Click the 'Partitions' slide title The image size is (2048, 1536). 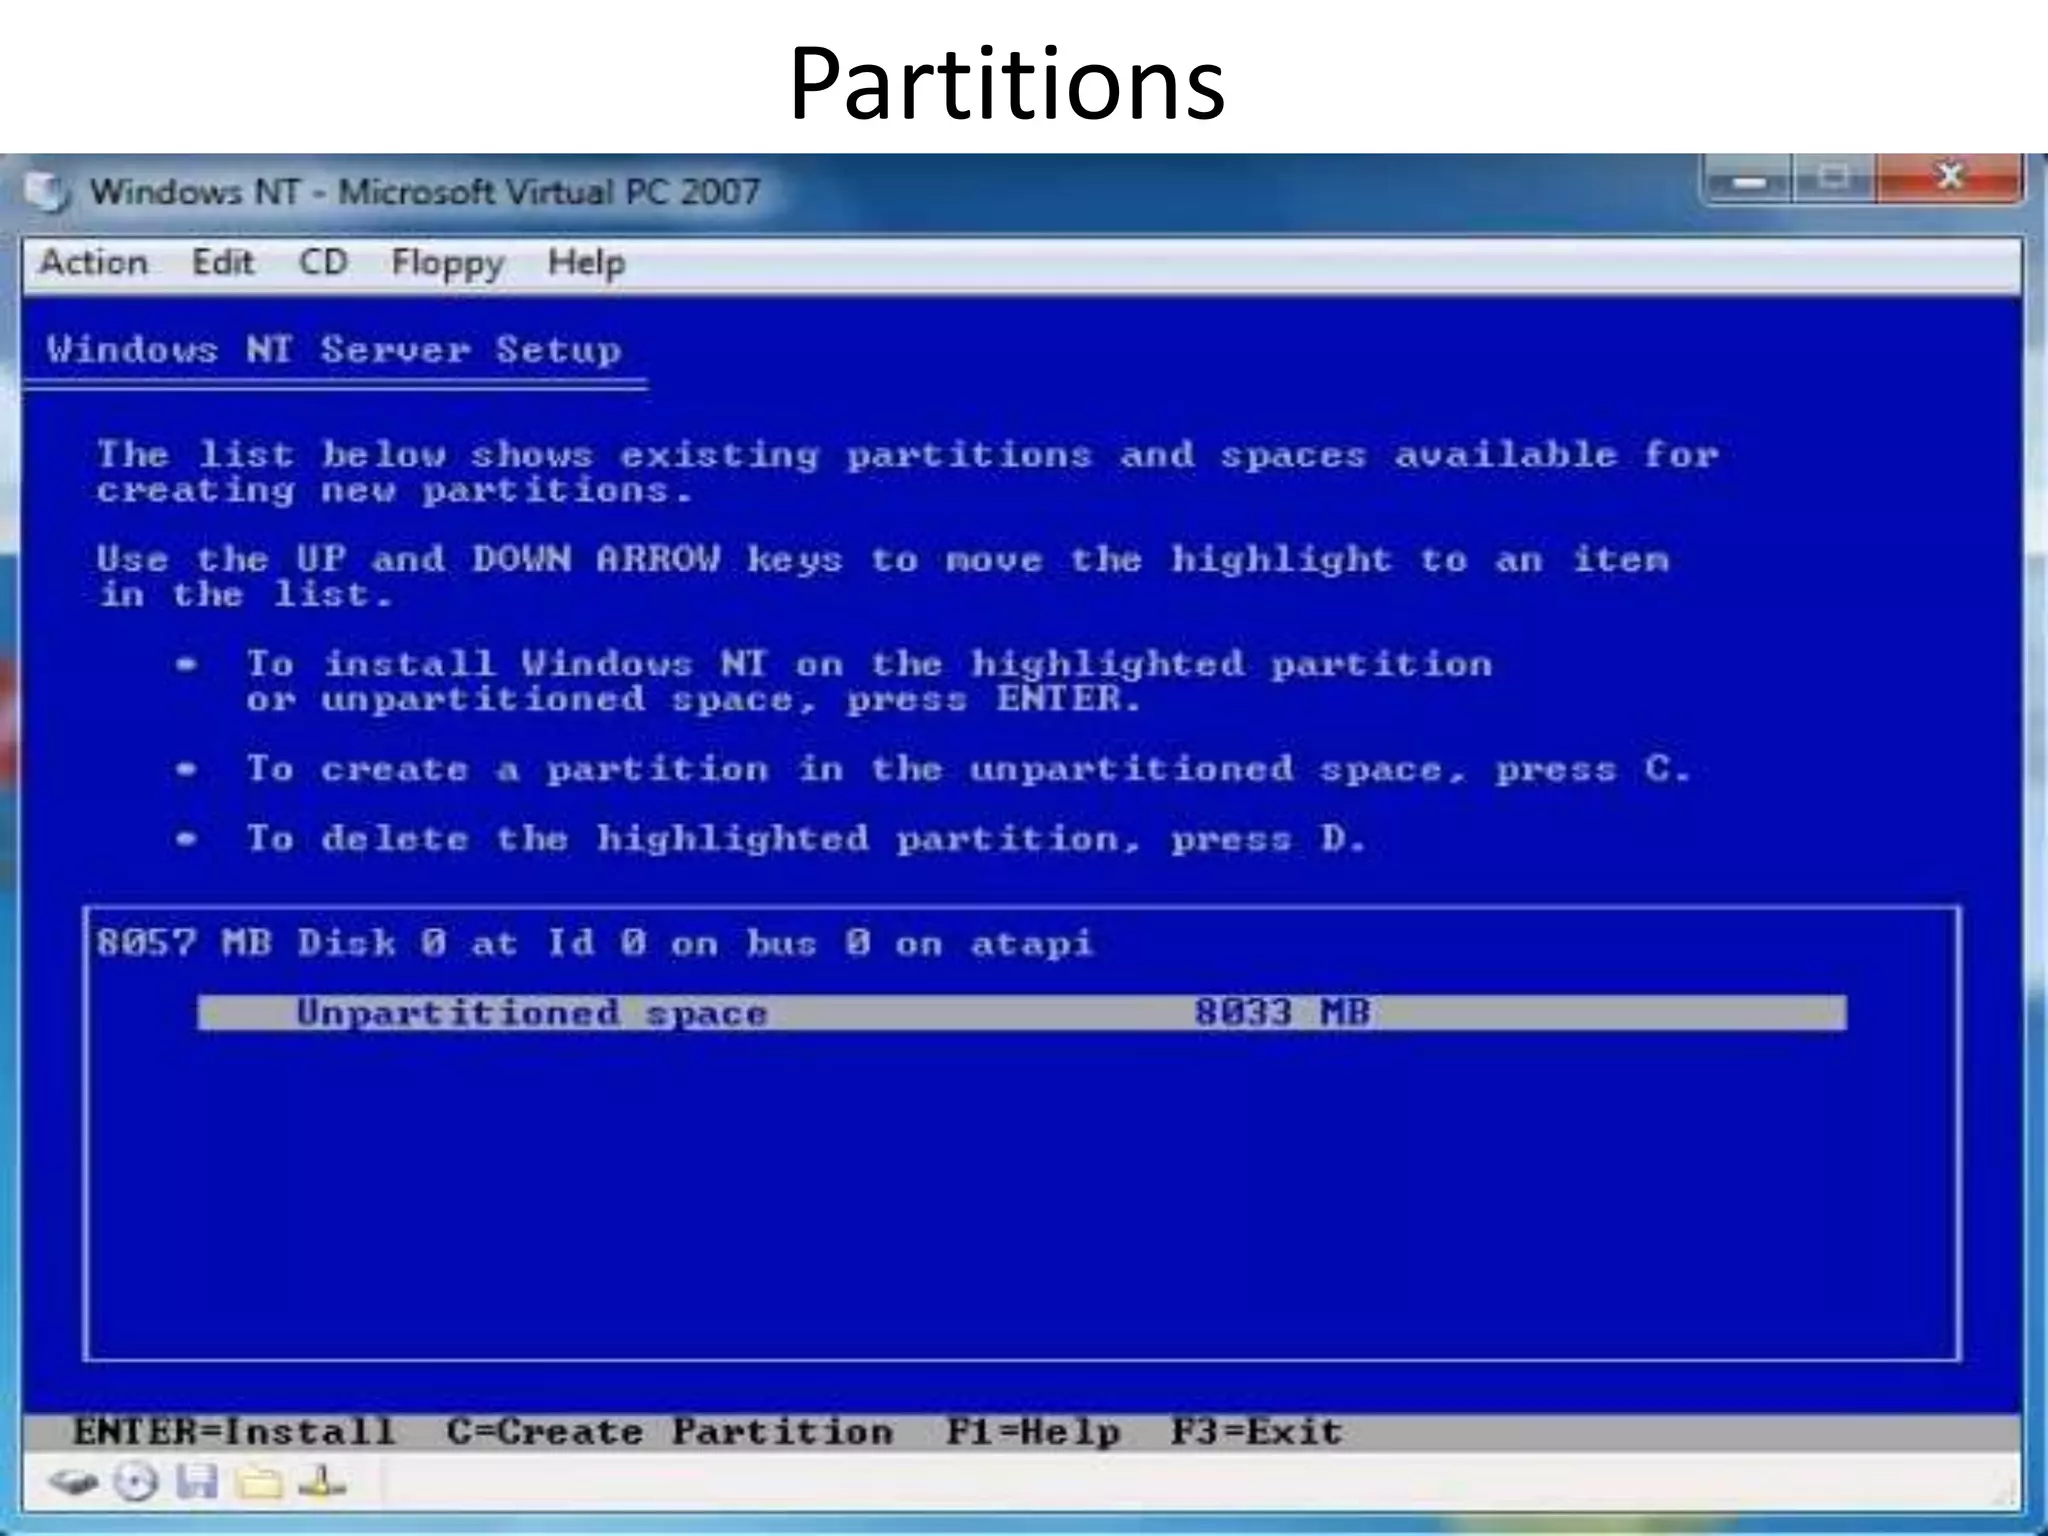(x=1007, y=84)
